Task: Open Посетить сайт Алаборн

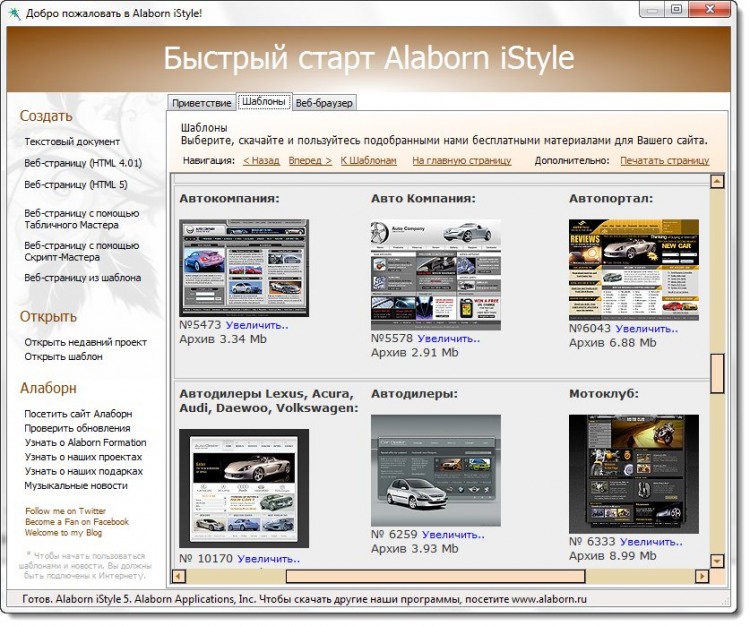Action: pos(78,414)
